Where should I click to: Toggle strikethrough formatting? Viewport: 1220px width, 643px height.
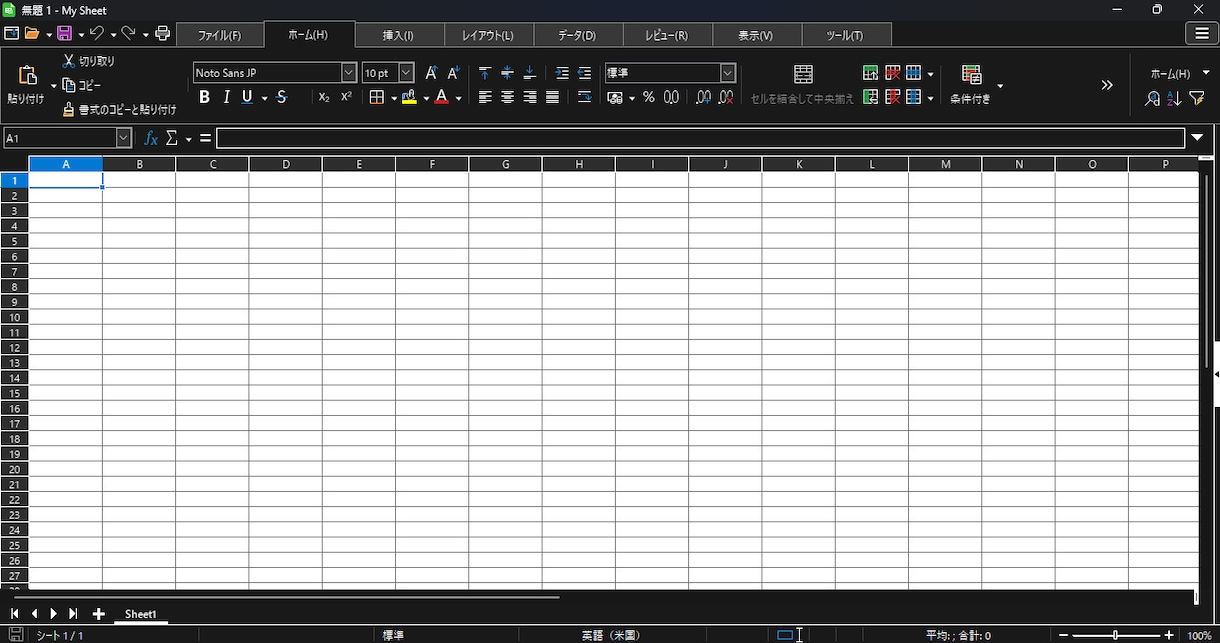pos(282,97)
